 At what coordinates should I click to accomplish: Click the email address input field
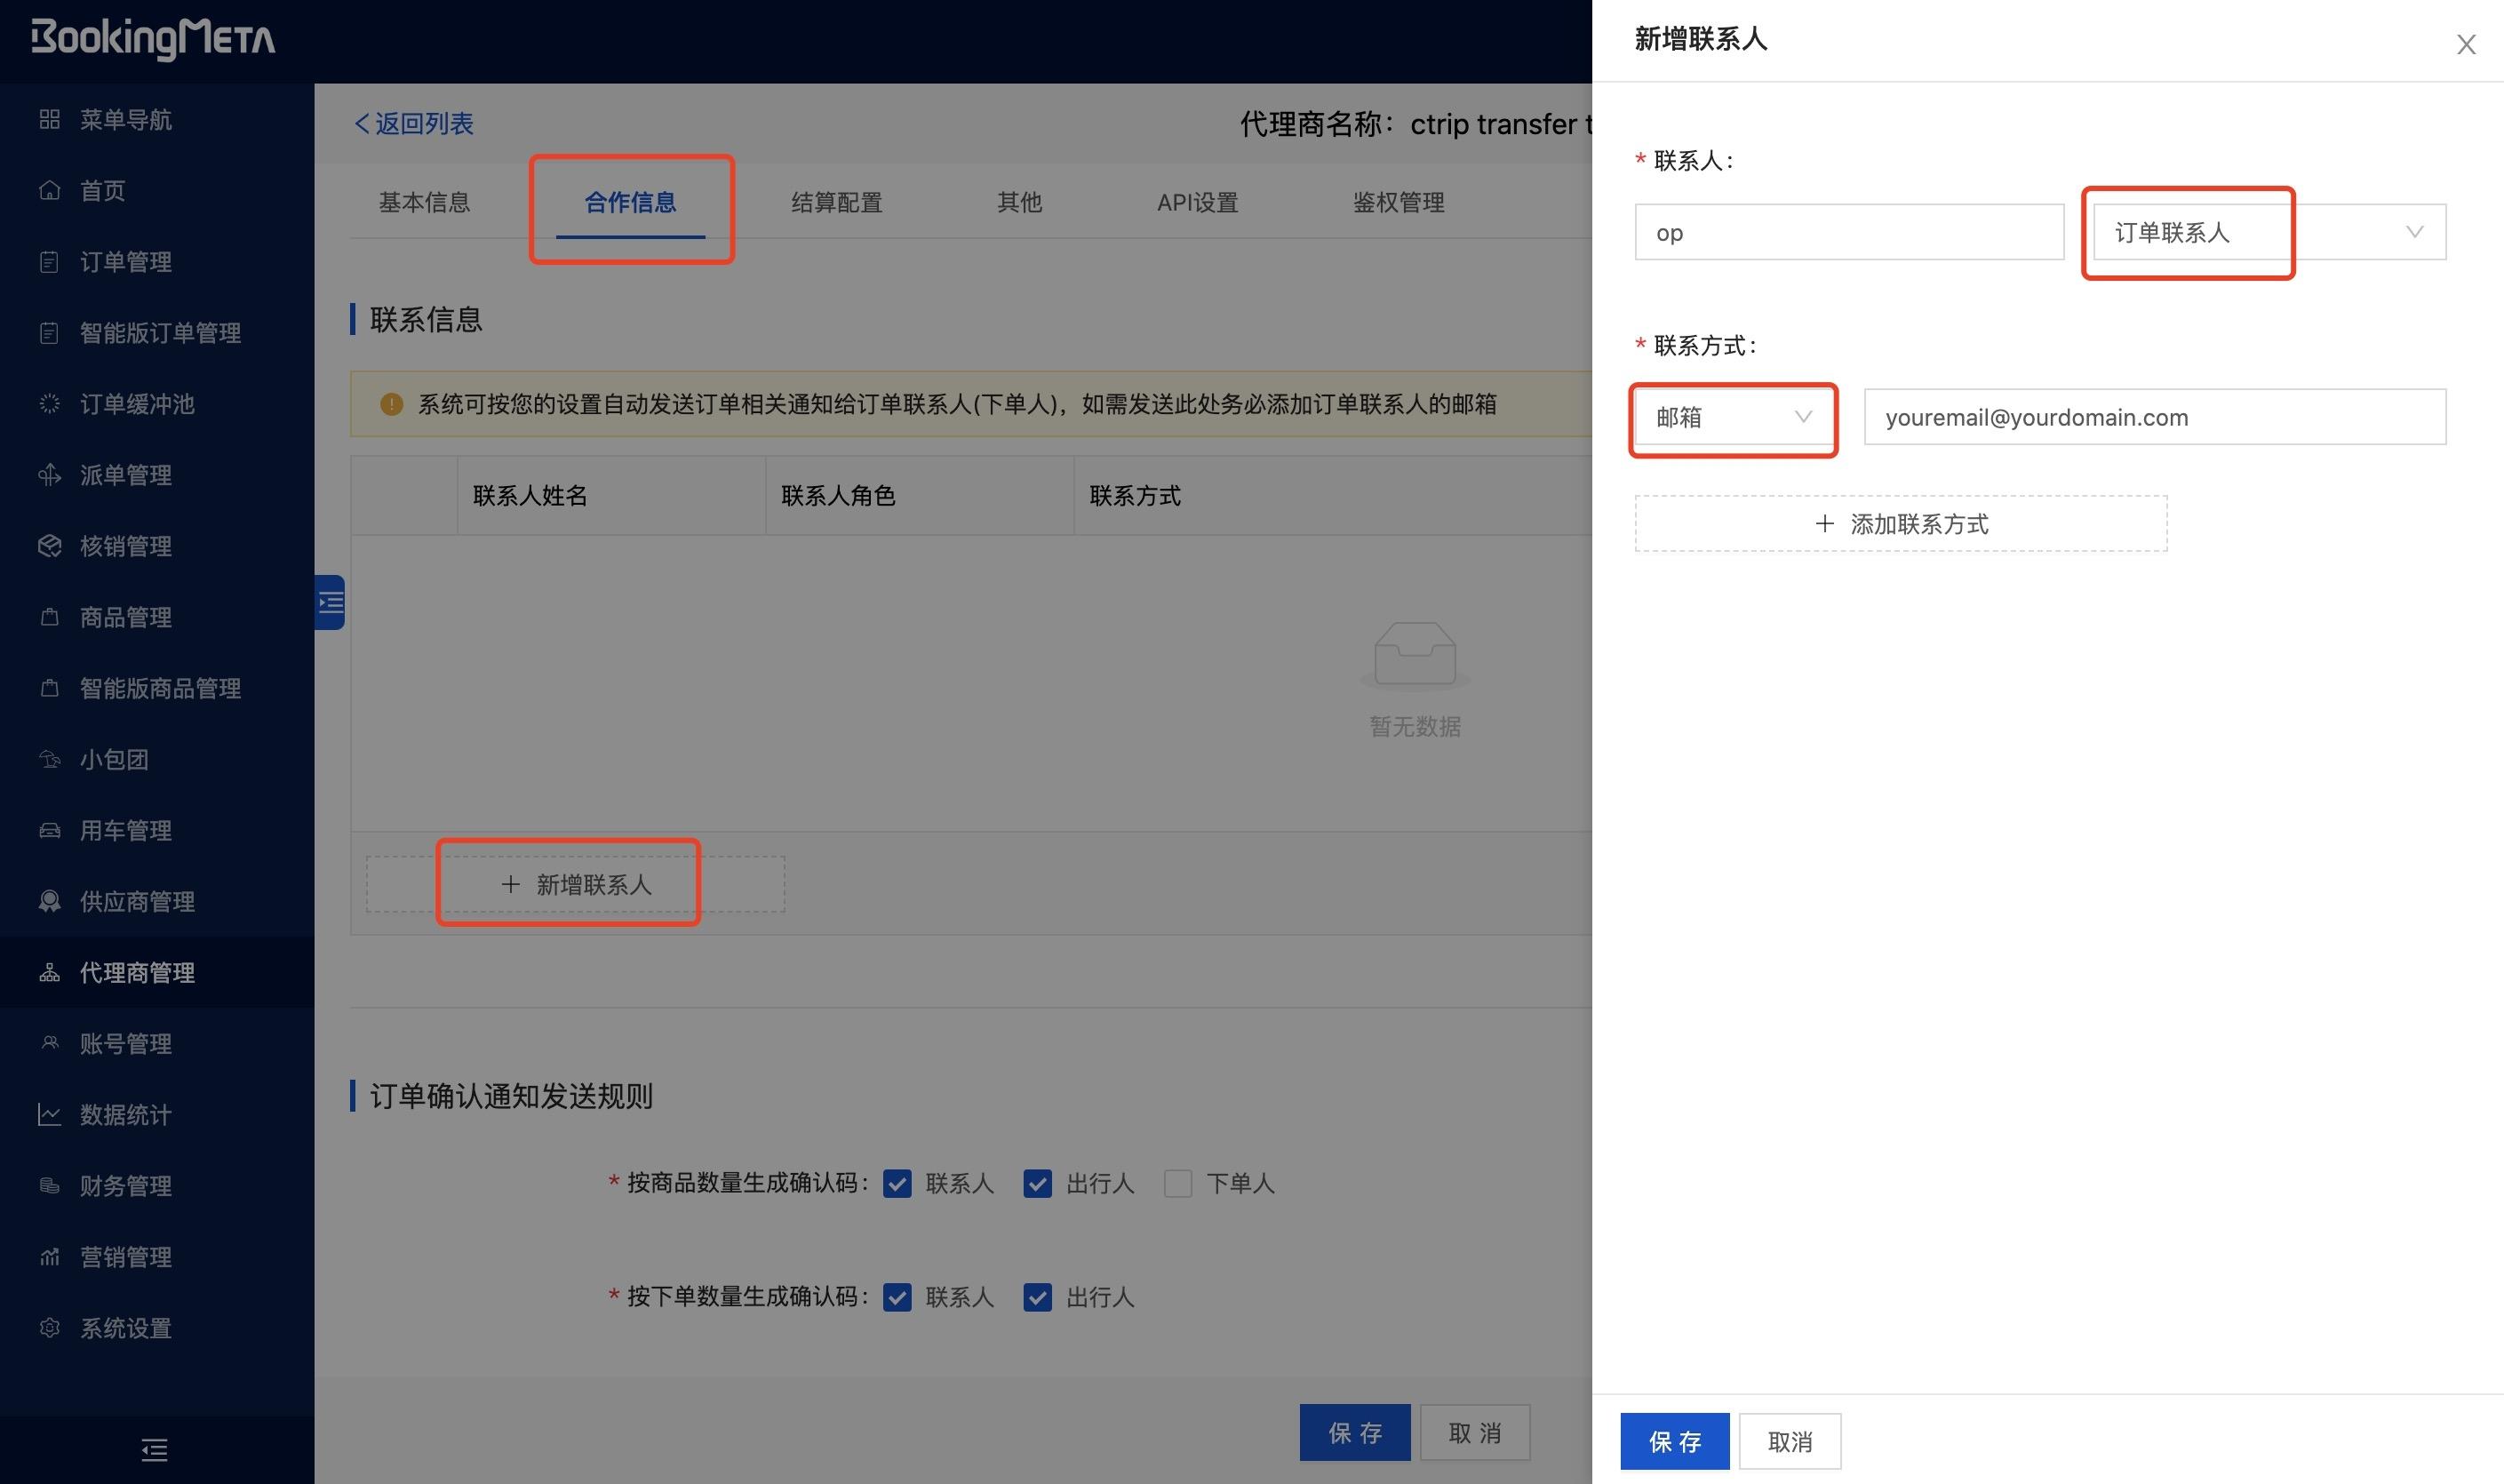tap(2153, 417)
